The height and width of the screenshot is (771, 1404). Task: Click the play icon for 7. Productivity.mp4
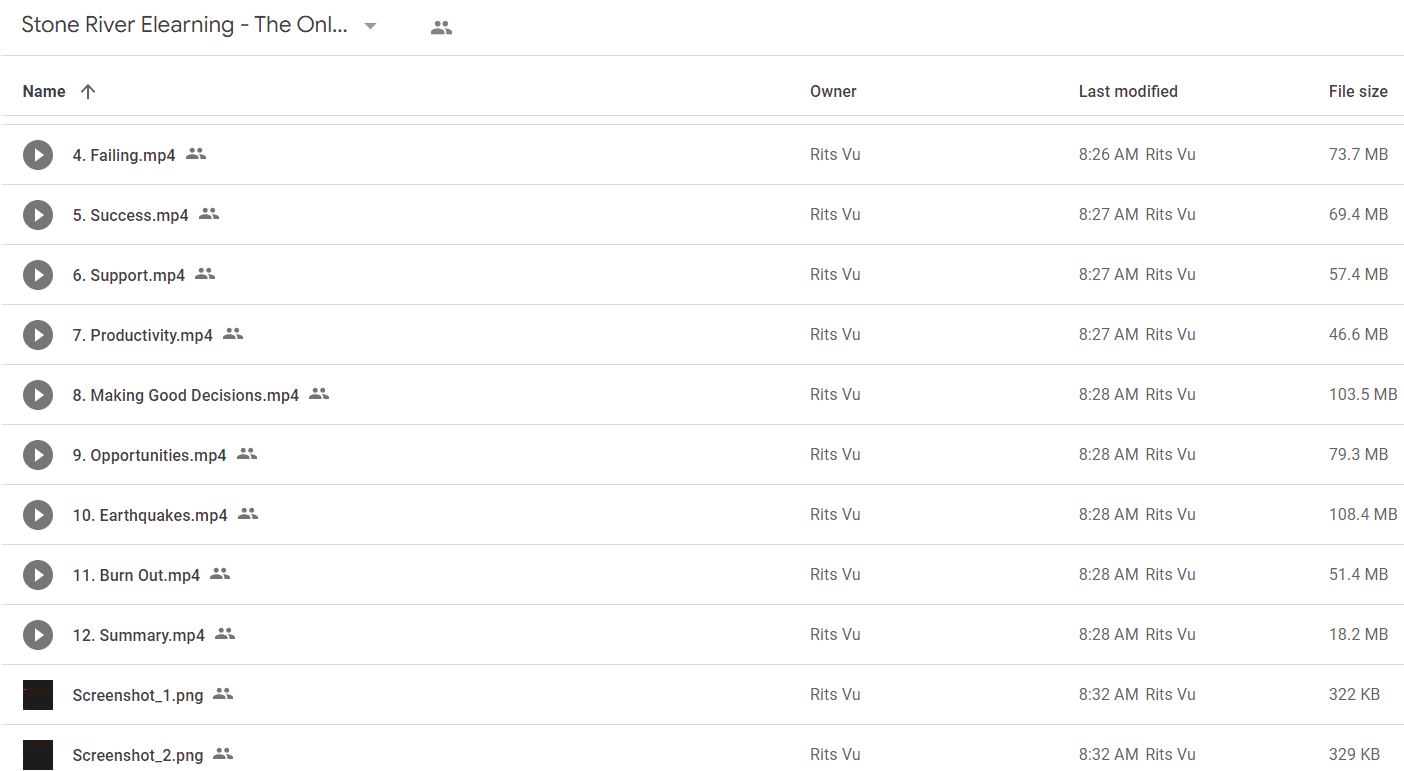[38, 335]
